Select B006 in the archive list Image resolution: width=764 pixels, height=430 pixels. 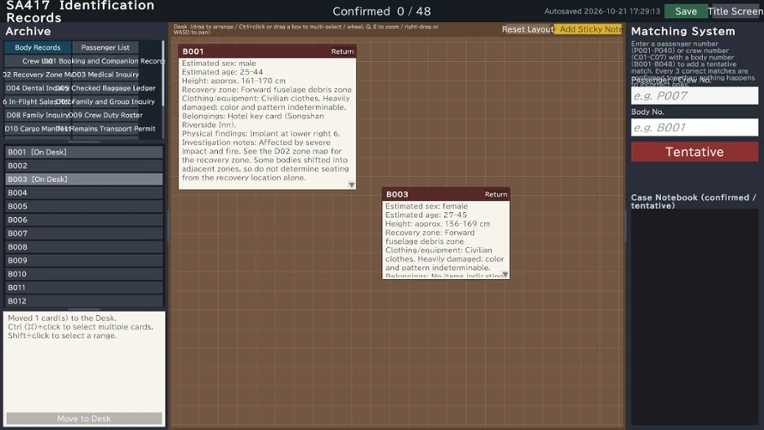(84, 220)
